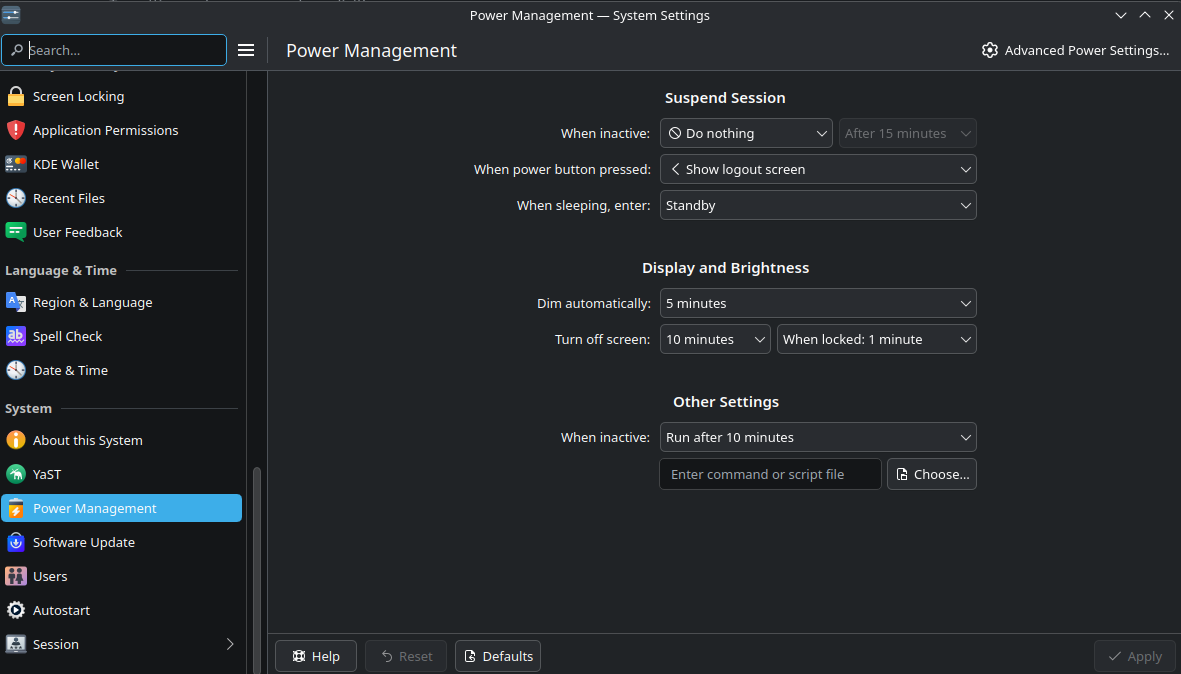Expand the 'Do nothing' inactivity dropdown
Image resolution: width=1181 pixels, height=674 pixels.
tap(746, 133)
